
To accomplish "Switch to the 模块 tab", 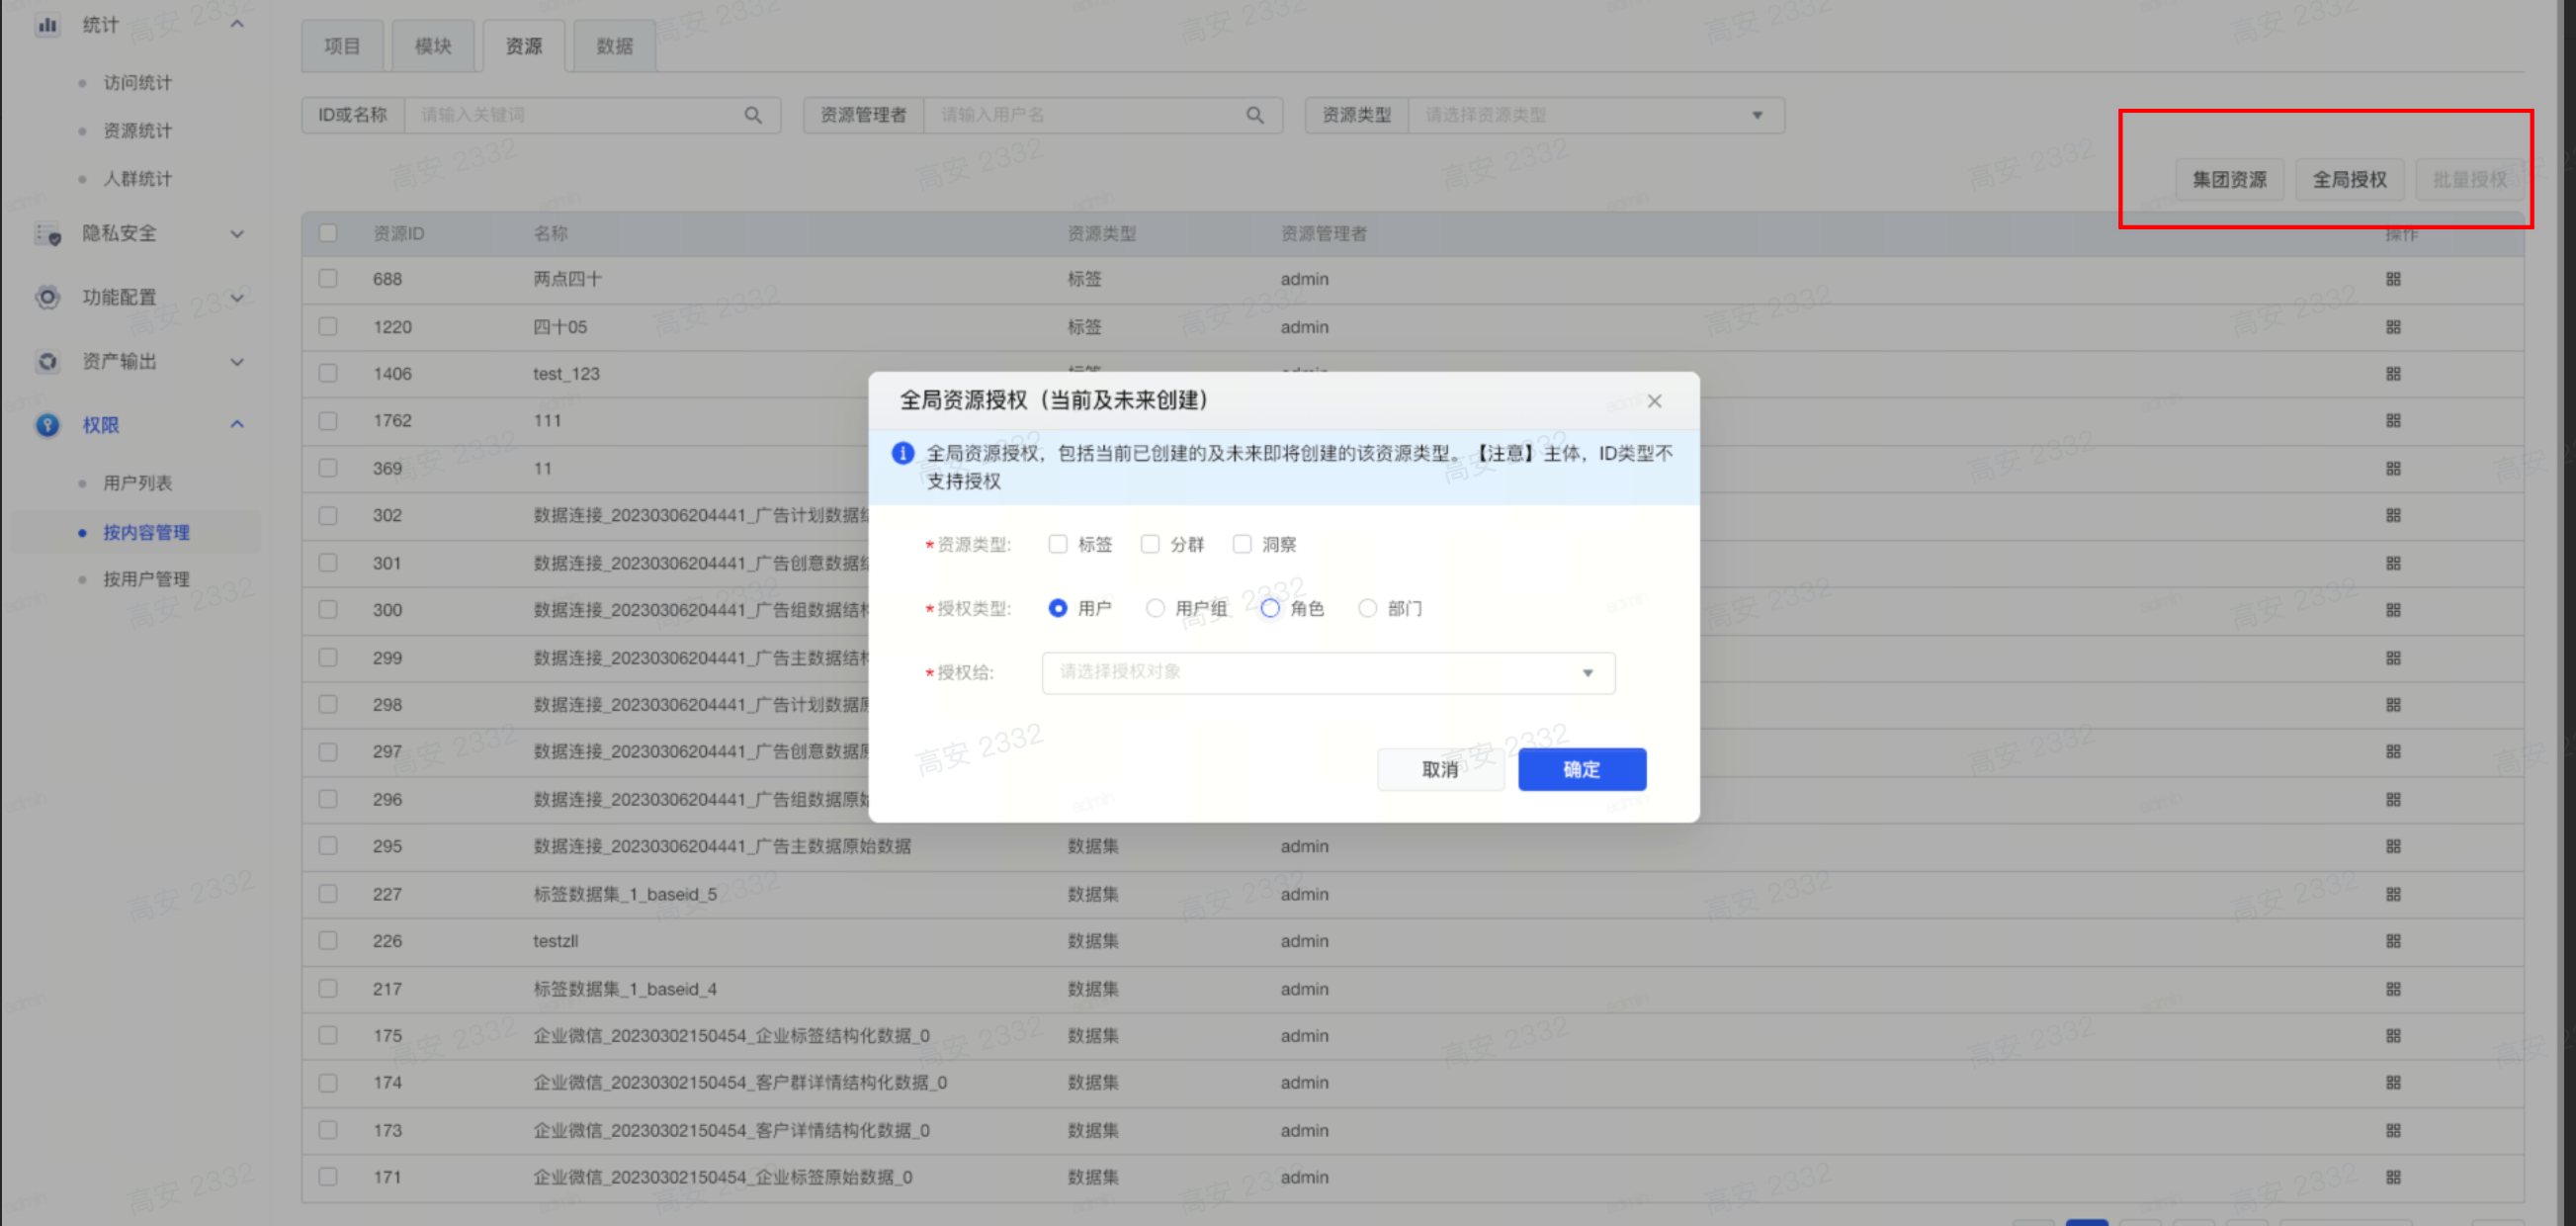I will tap(433, 46).
